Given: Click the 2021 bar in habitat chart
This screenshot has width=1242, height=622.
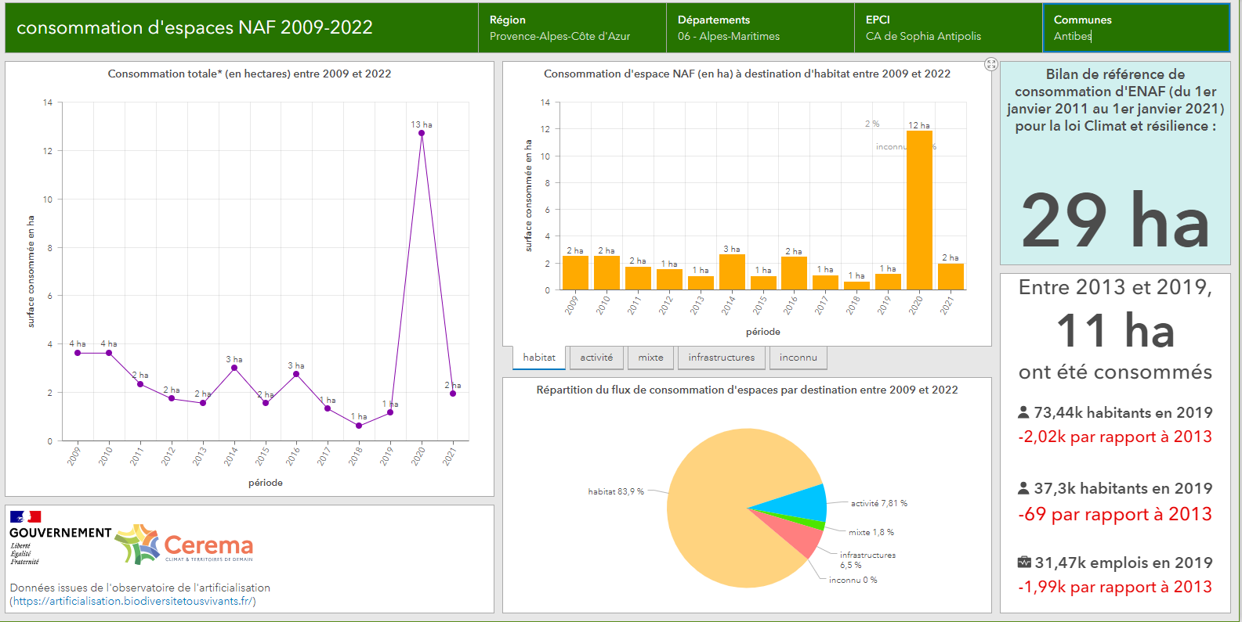Looking at the screenshot, I should [x=951, y=277].
